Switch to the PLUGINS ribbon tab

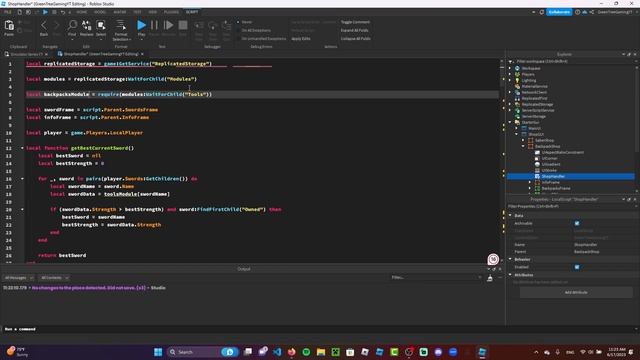click(x=171, y=12)
